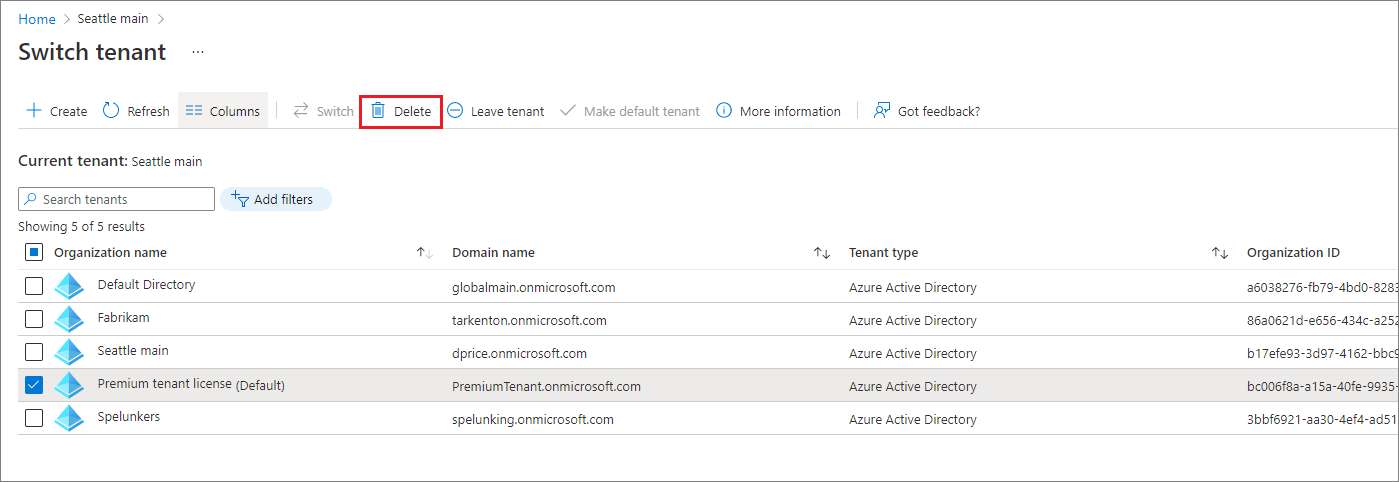This screenshot has height=482, width=1399.
Task: Select the Fabrikam organization name
Action: pos(123,318)
